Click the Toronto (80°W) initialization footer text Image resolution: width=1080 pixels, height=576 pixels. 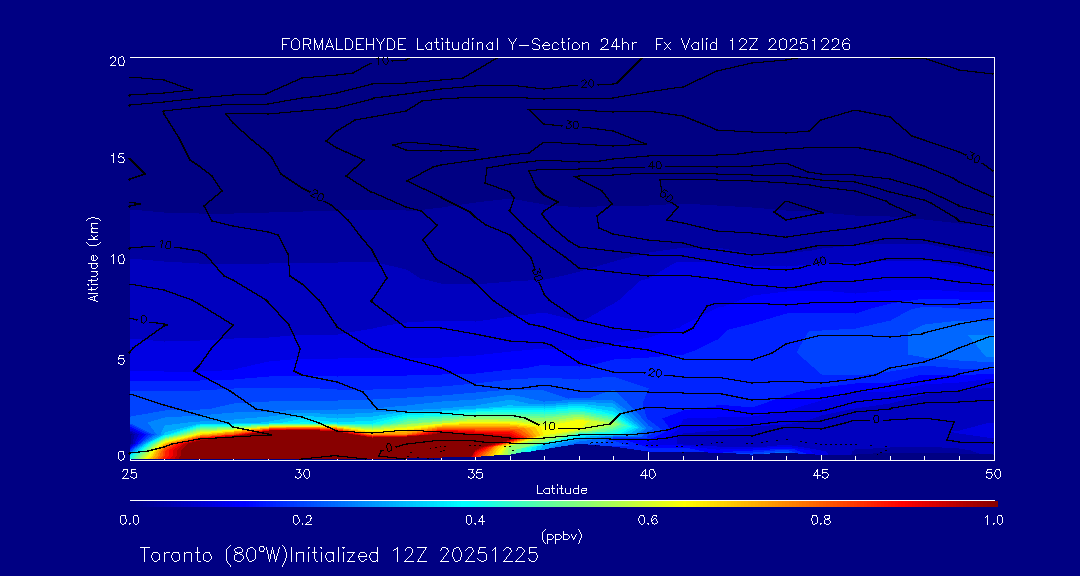339,555
